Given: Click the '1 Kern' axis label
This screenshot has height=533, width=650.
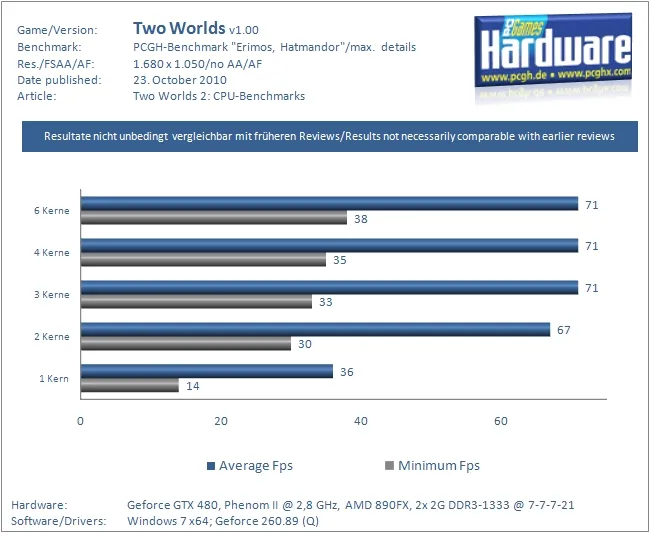Looking at the screenshot, I should click(54, 378).
